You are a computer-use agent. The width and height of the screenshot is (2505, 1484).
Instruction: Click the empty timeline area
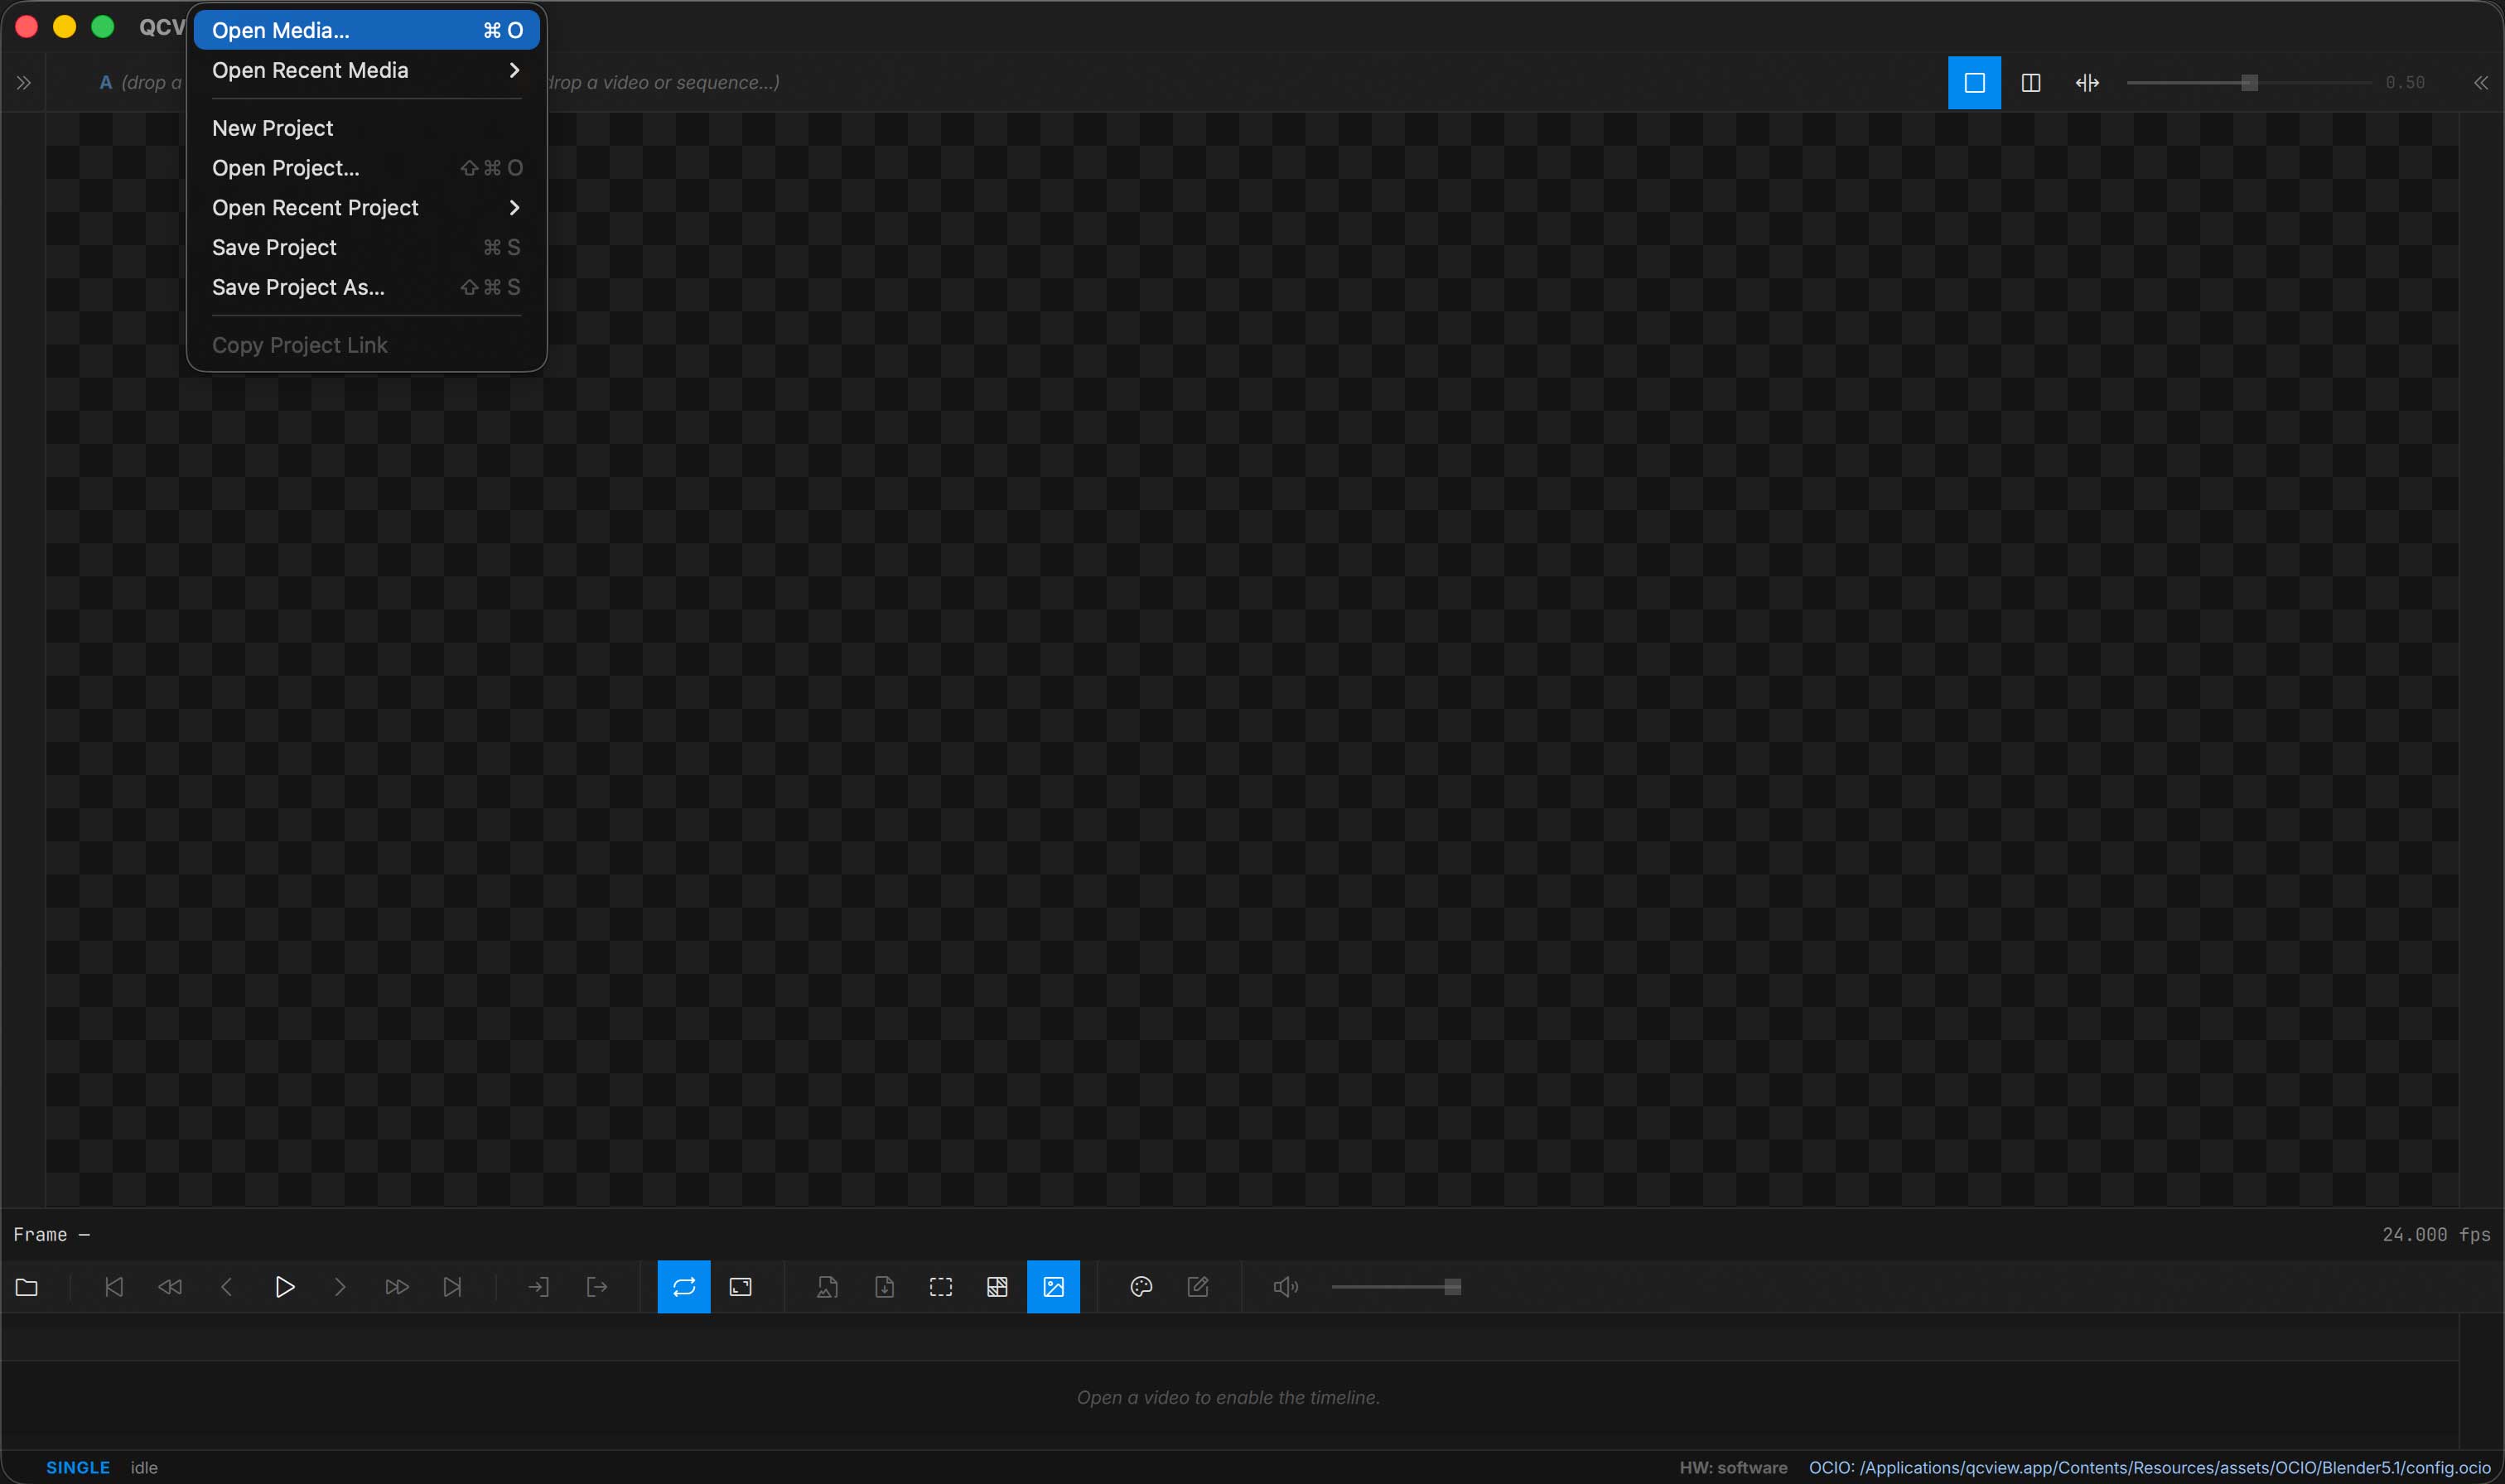pyautogui.click(x=1229, y=1398)
